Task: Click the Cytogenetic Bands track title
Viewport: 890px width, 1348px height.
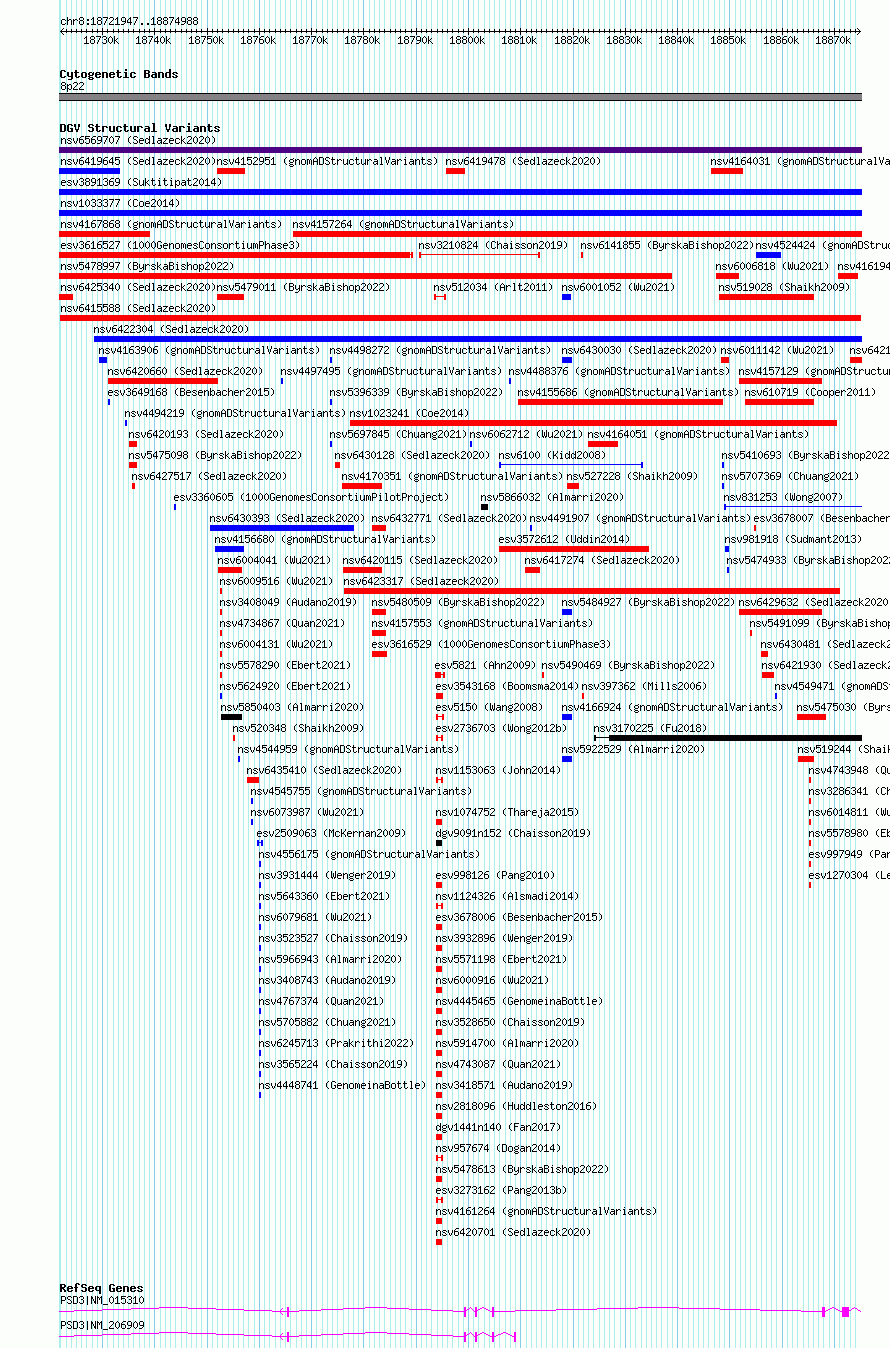Action: [118, 74]
